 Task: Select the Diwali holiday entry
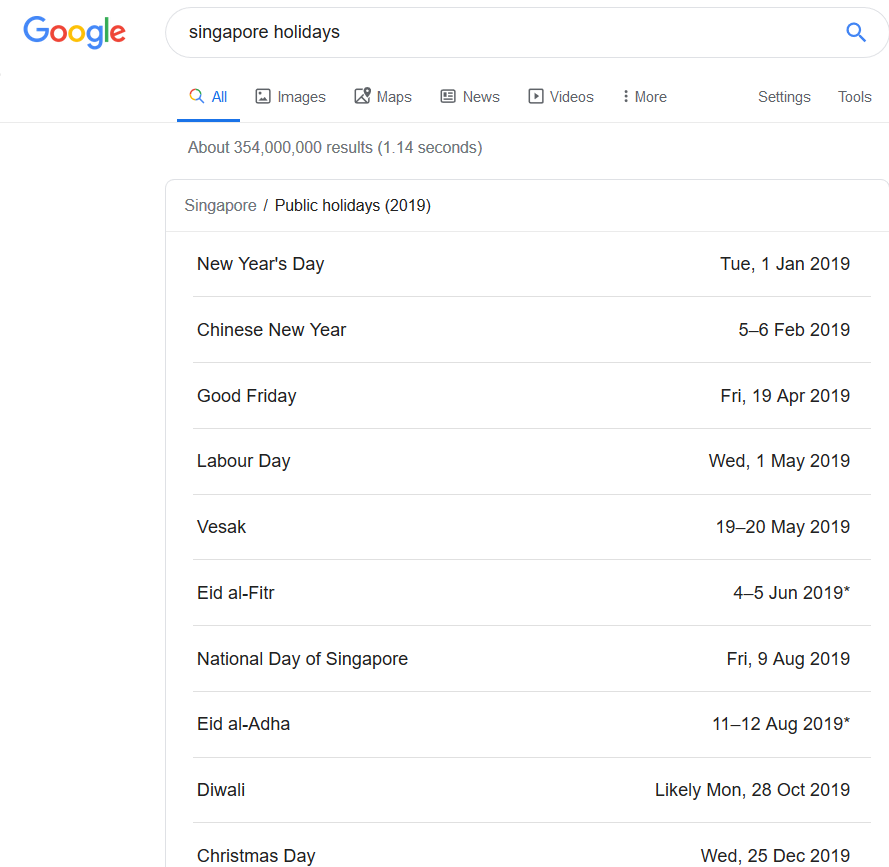pyautogui.click(x=532, y=790)
